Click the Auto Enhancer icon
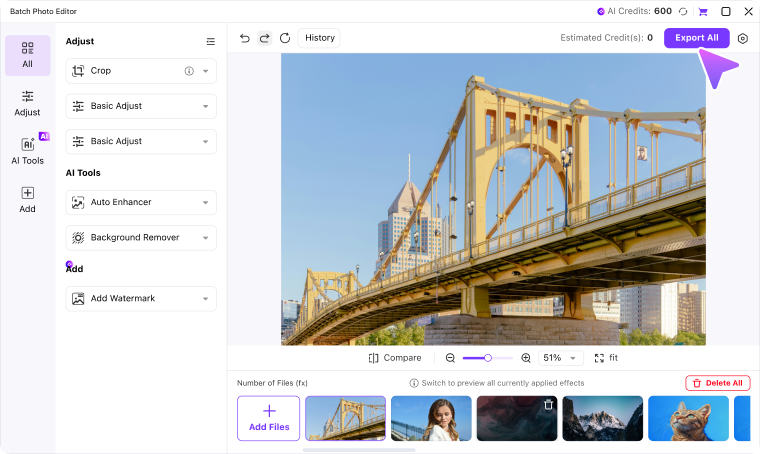The height and width of the screenshot is (454, 760). [x=78, y=203]
